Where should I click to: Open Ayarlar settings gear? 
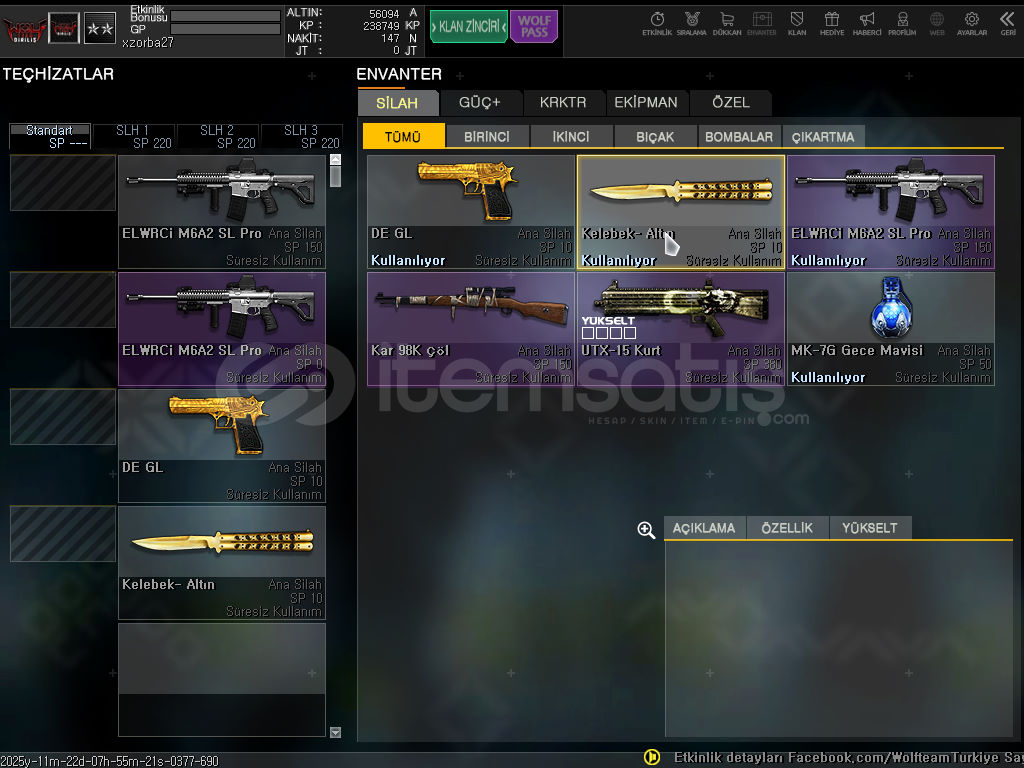(x=971, y=23)
